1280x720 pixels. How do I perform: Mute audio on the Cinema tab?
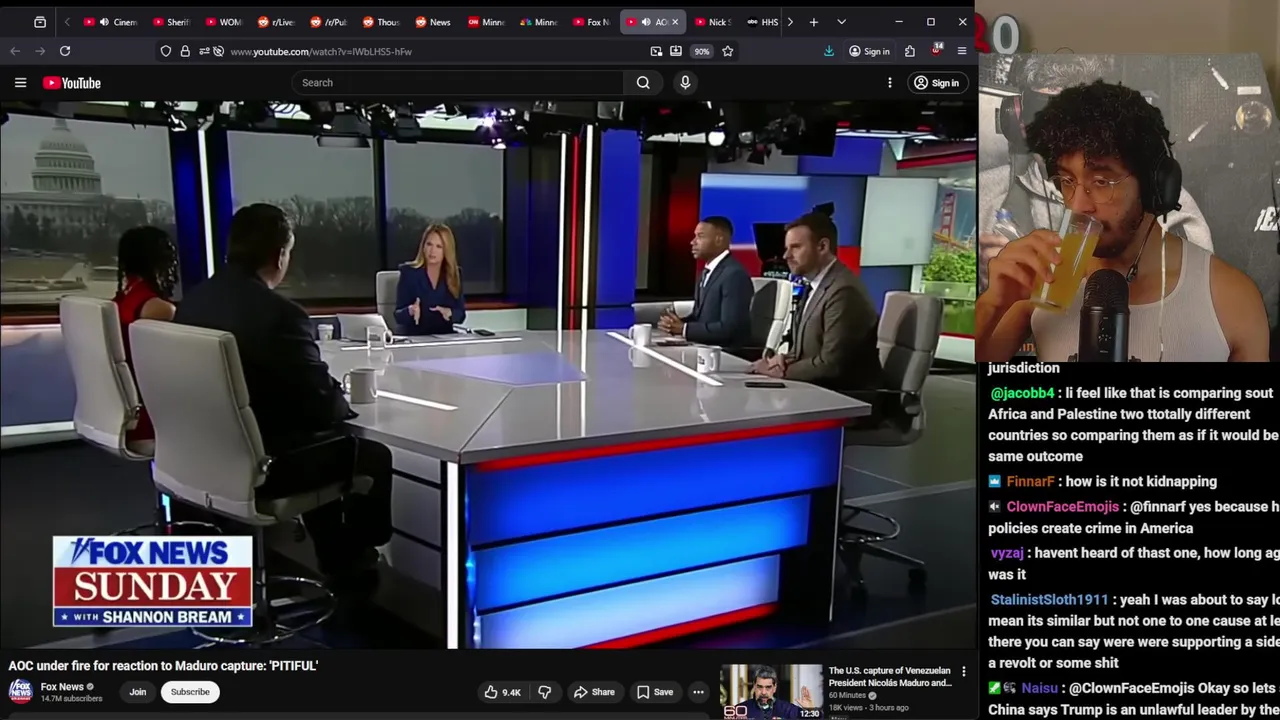104,22
